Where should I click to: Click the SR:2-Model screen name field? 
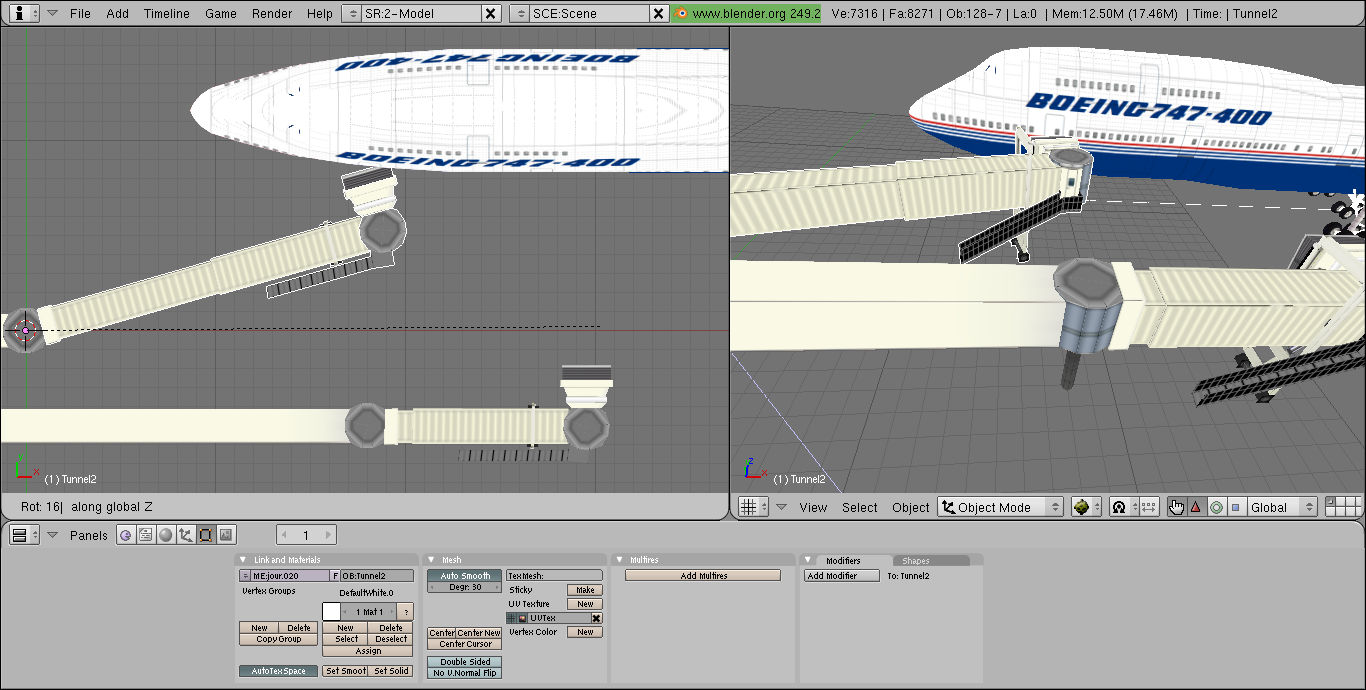tap(421, 13)
